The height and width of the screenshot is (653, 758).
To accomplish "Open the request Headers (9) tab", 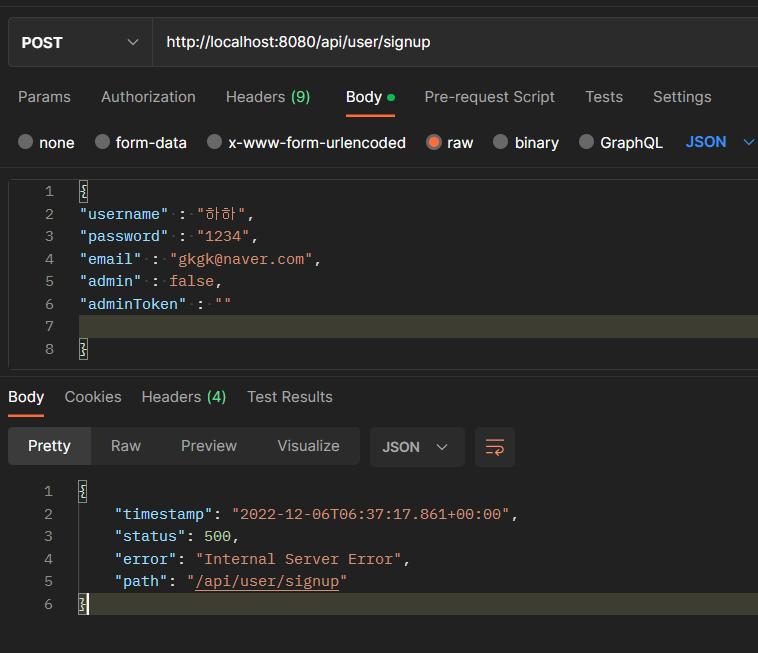I will (x=268, y=97).
